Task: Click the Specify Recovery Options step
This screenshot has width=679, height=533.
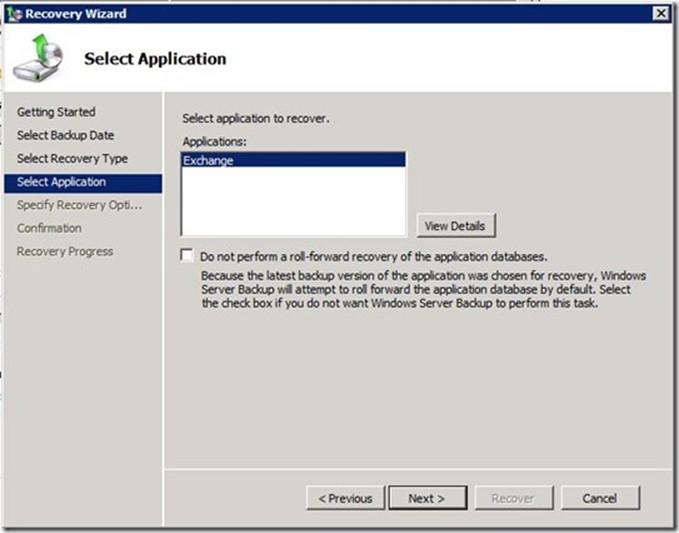Action: (x=79, y=205)
